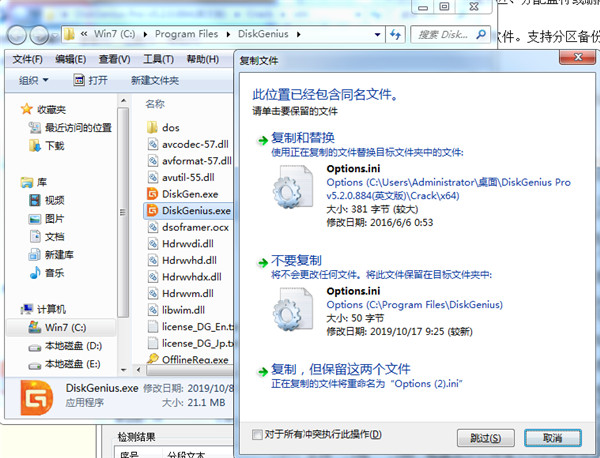
Task: Open the 音乐 library
Action: (47, 273)
